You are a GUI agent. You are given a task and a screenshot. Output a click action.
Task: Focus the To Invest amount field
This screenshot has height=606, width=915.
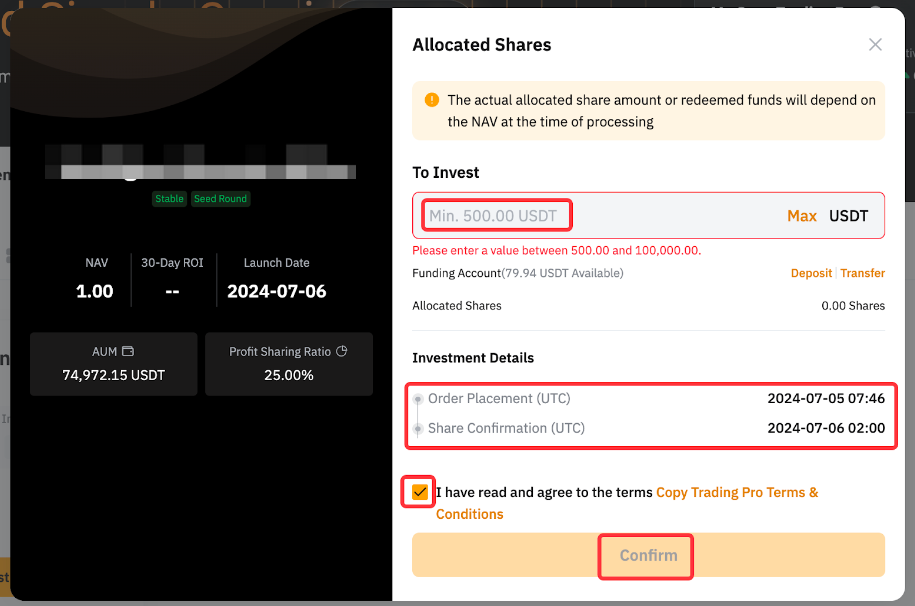[600, 216]
